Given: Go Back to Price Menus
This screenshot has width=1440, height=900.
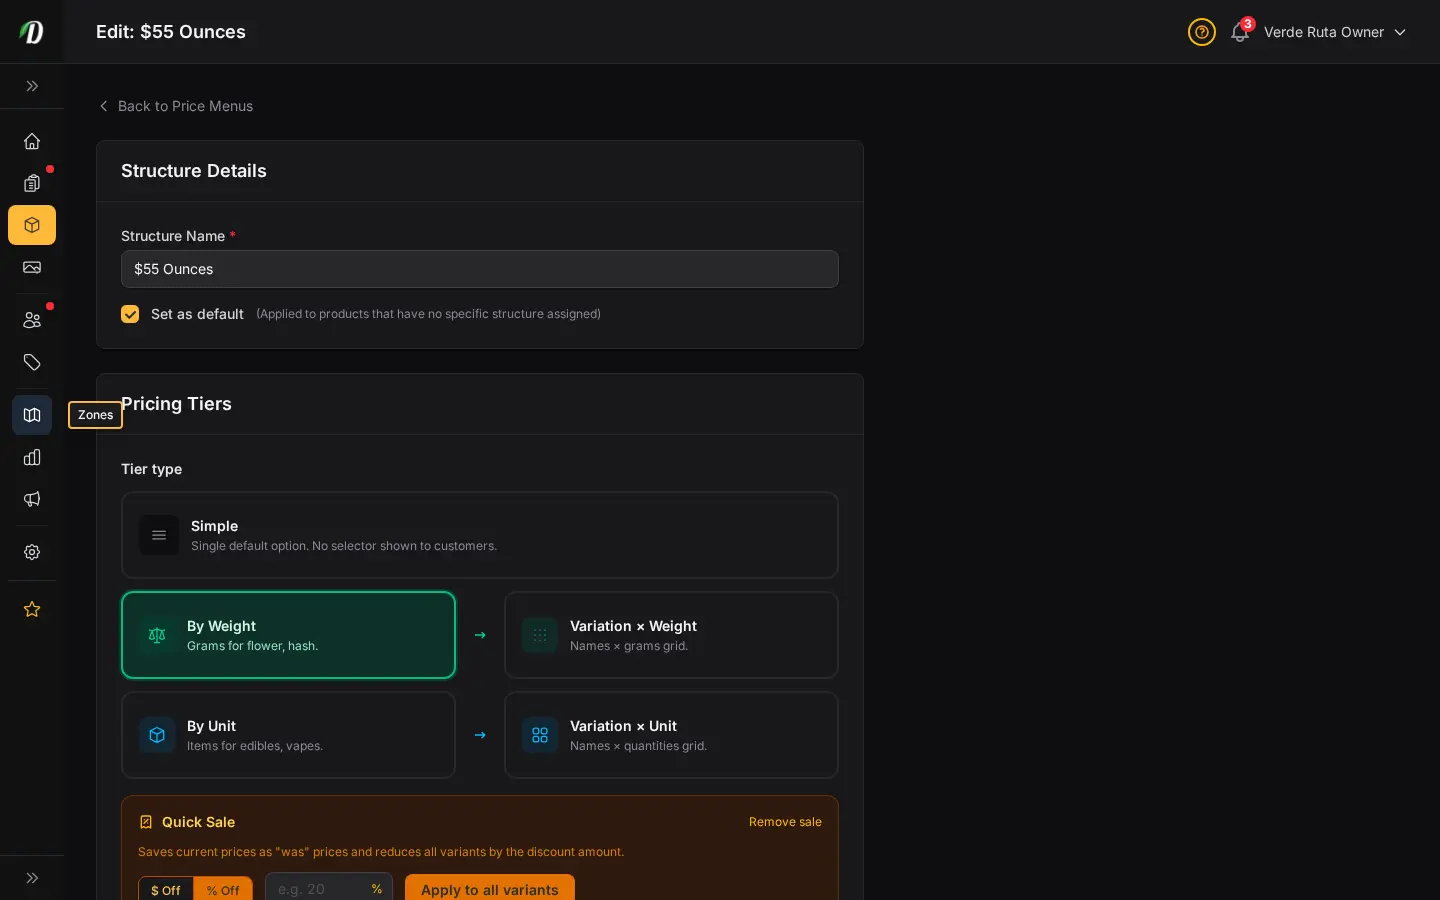Looking at the screenshot, I should [x=176, y=106].
